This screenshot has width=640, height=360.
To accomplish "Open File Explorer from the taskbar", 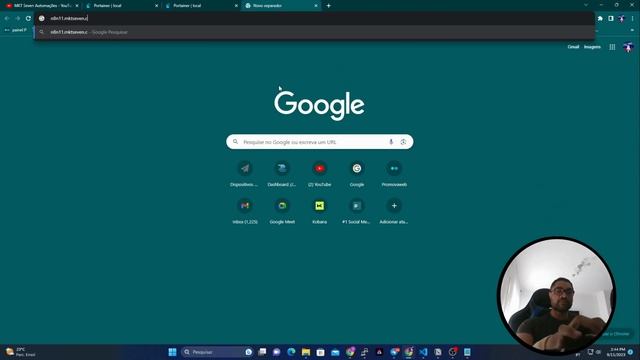I will [x=306, y=352].
